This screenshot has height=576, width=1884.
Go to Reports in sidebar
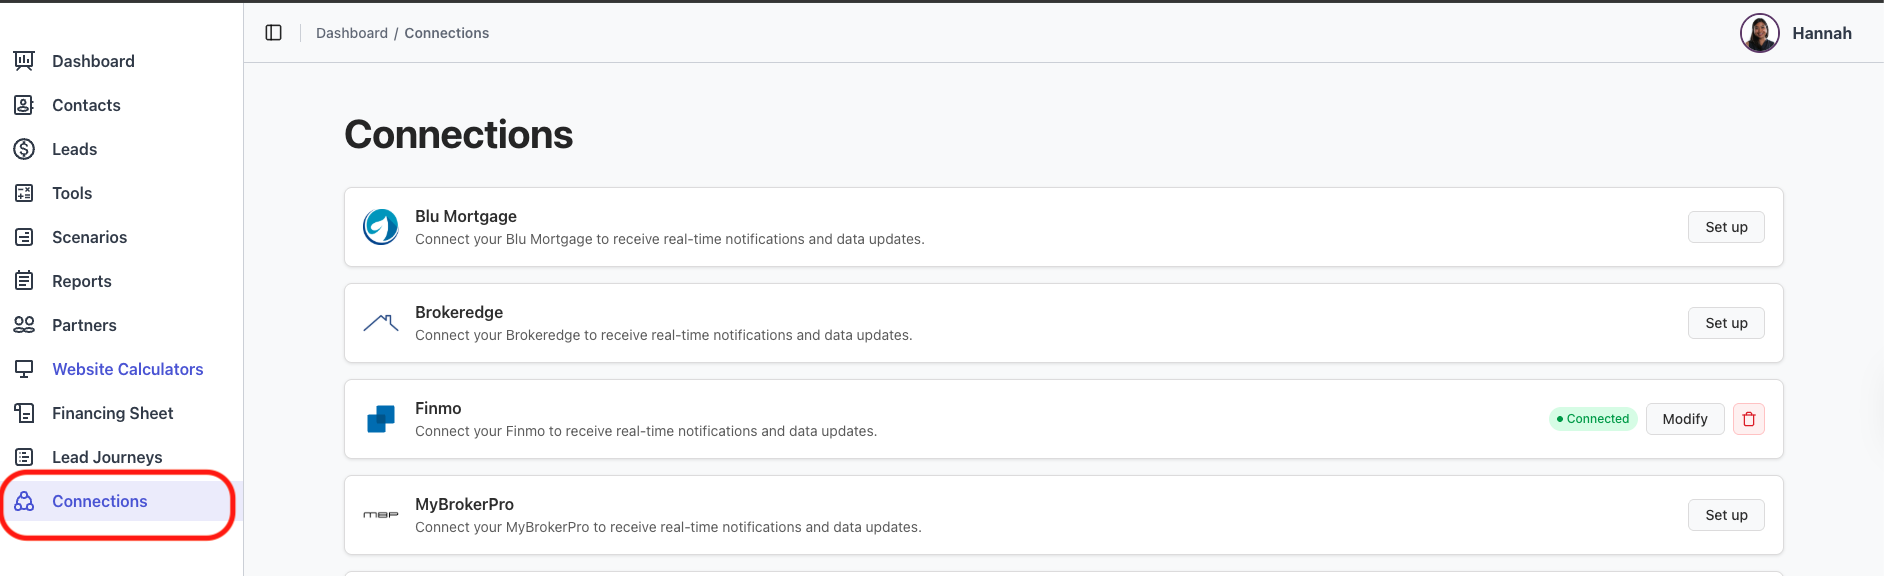pos(81,281)
